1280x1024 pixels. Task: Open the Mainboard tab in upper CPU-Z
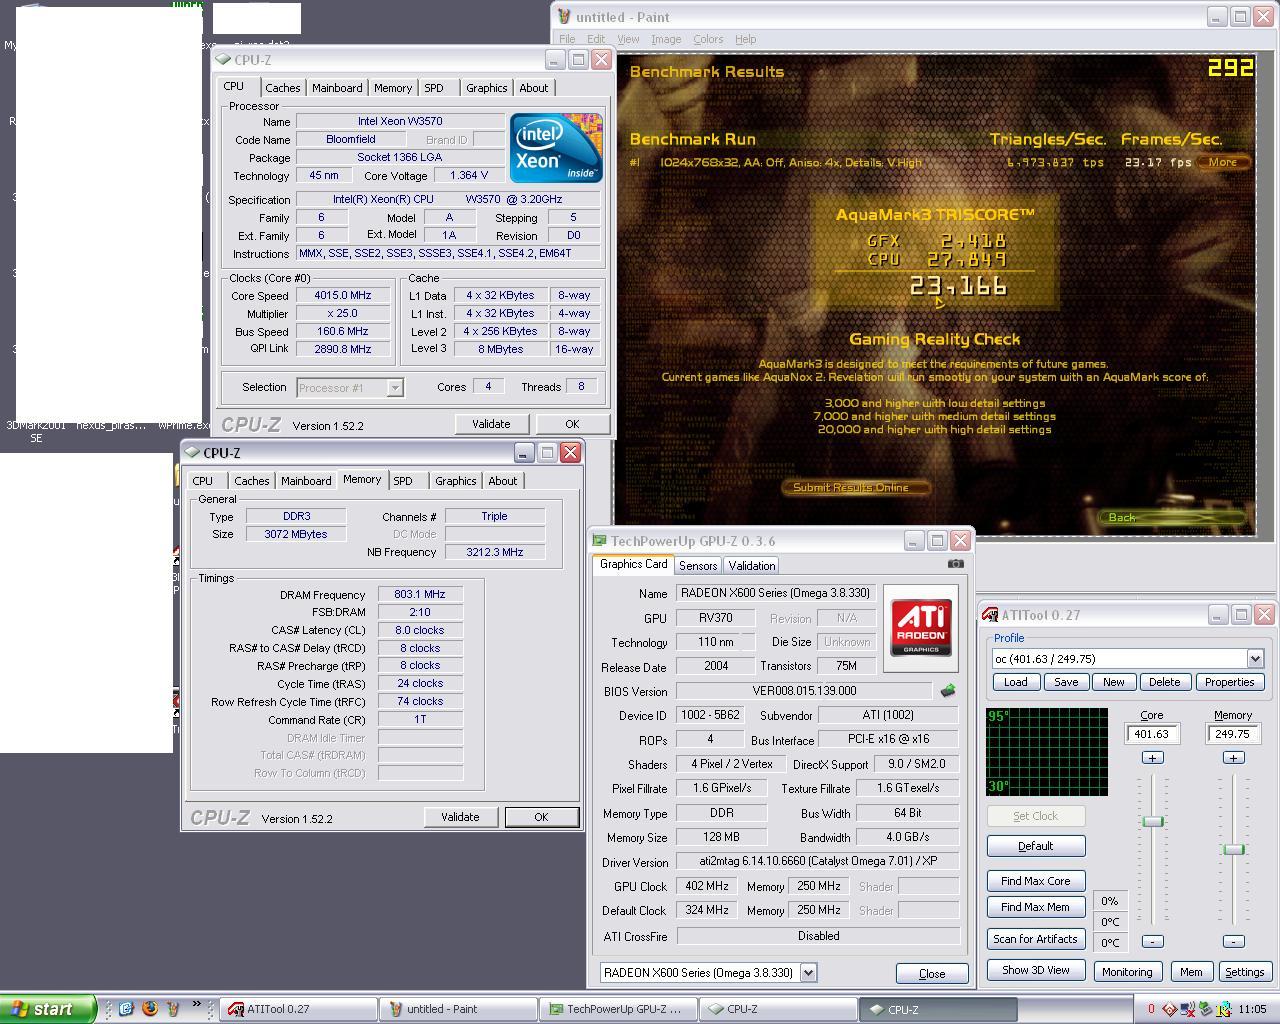(337, 88)
